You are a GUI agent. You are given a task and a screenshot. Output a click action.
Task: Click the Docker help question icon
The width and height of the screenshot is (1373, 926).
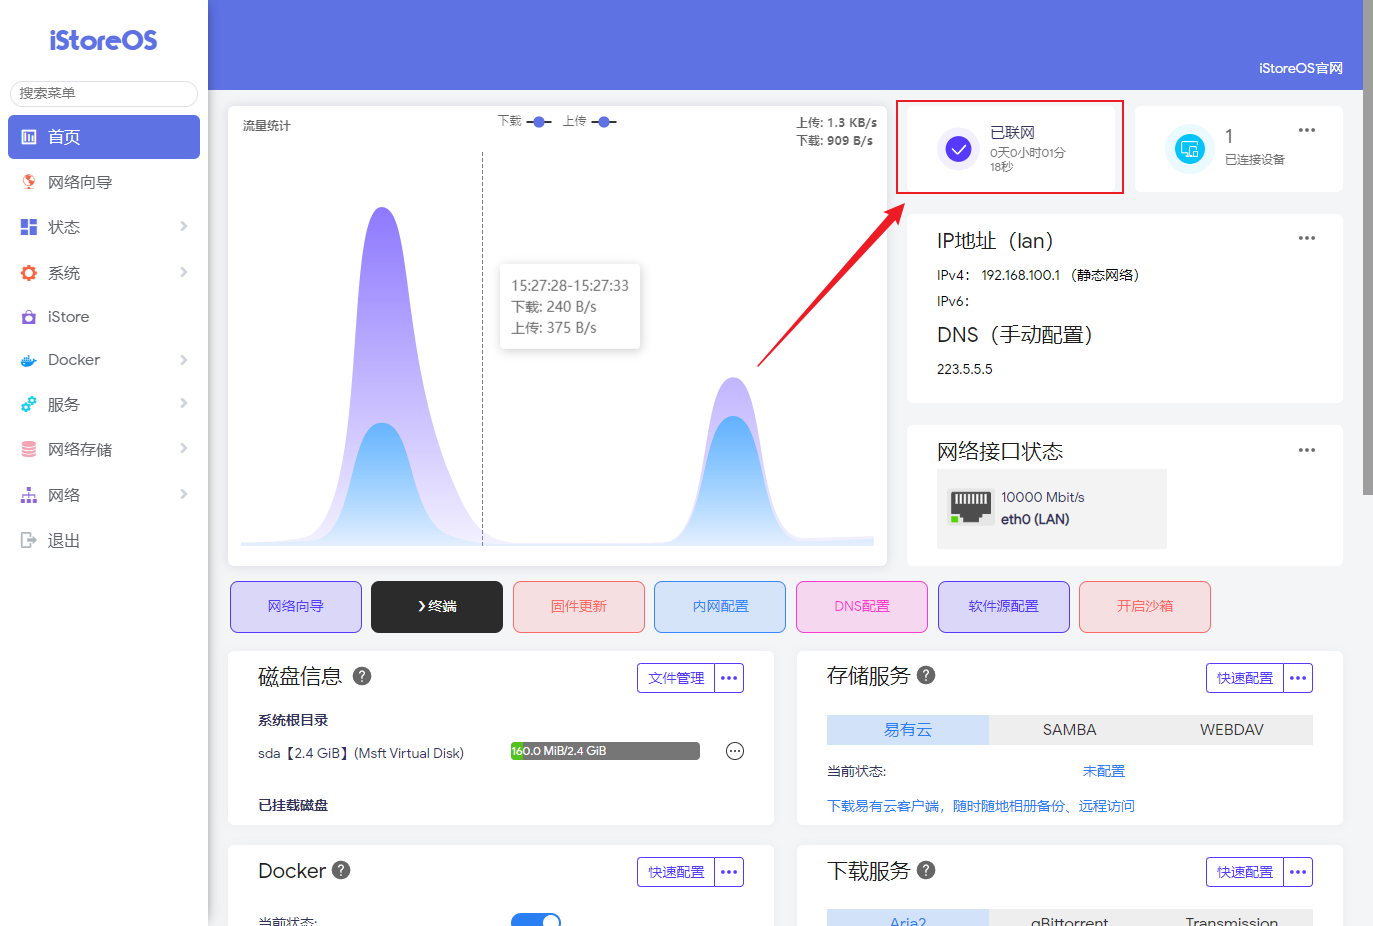coord(341,870)
